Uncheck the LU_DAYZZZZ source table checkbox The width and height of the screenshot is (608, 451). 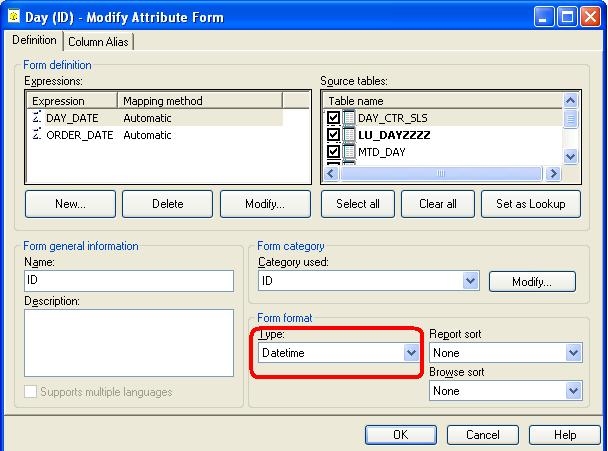point(334,135)
